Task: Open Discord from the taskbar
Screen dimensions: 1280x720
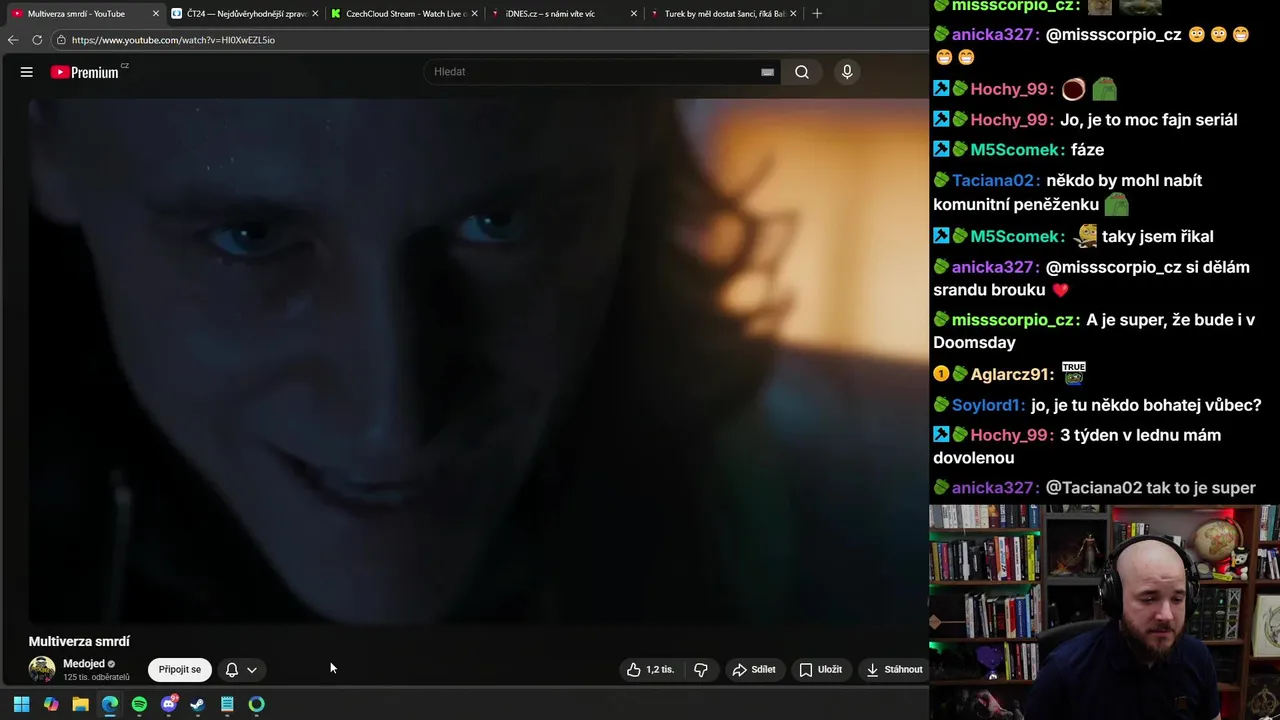Action: click(x=169, y=704)
